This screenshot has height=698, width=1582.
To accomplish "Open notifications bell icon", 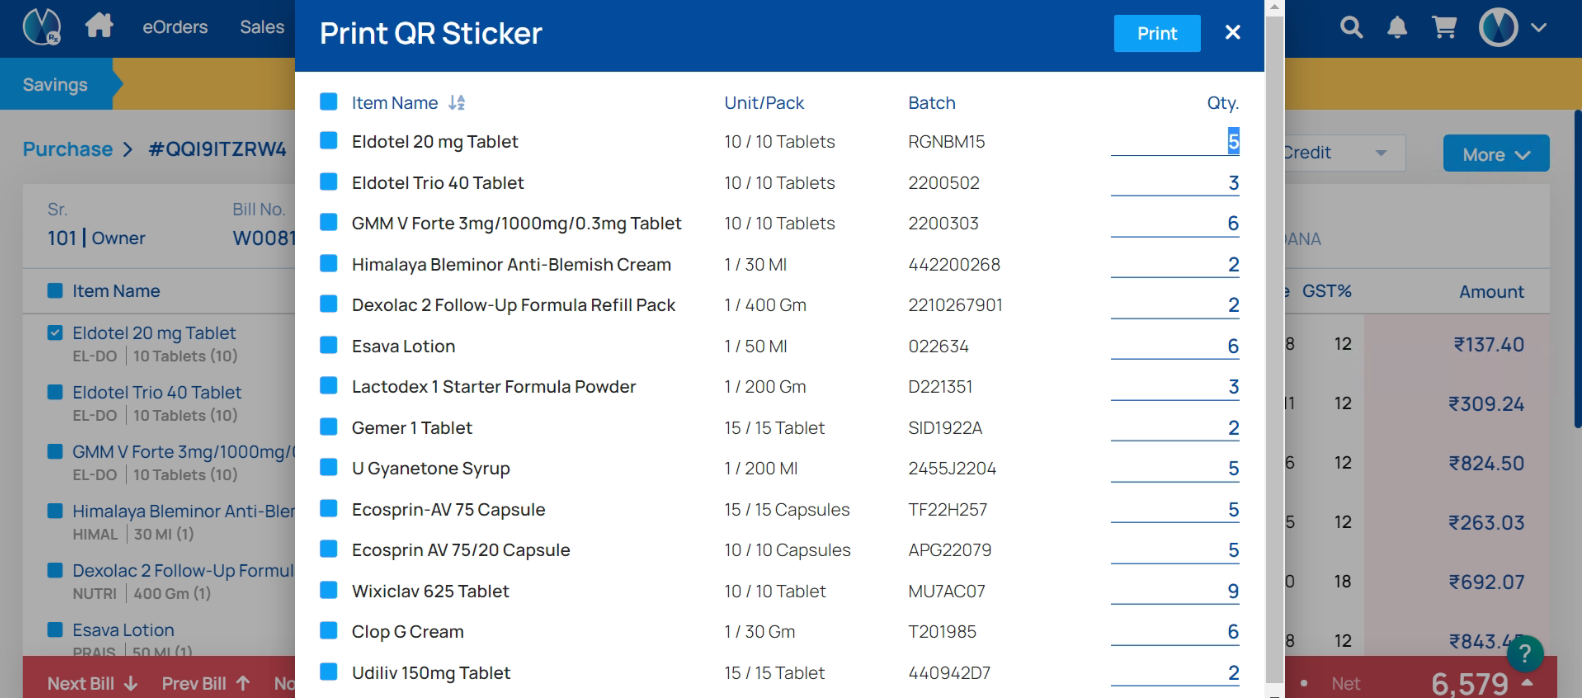I will [1397, 28].
